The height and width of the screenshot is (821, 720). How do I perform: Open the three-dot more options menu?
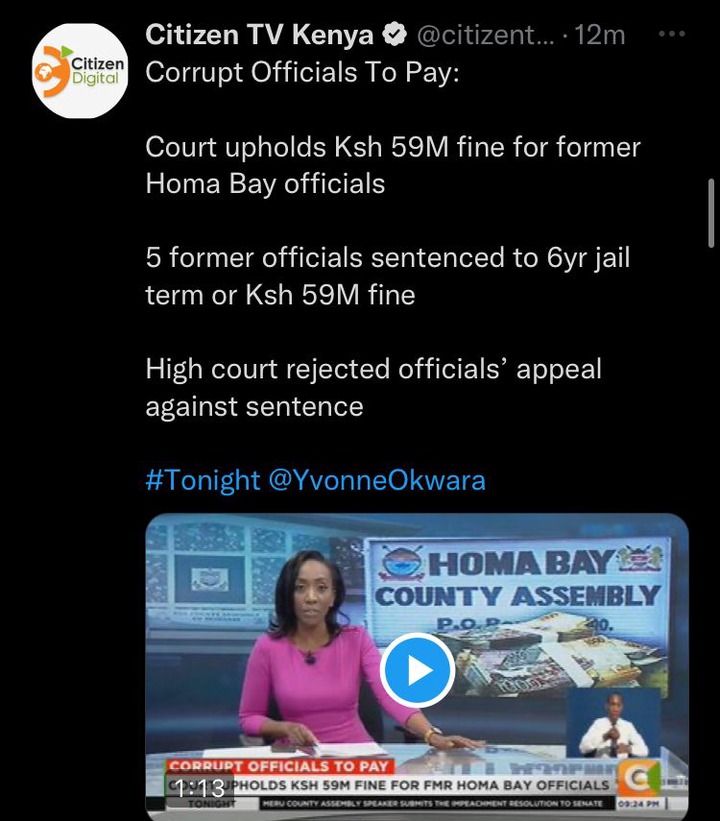click(672, 34)
